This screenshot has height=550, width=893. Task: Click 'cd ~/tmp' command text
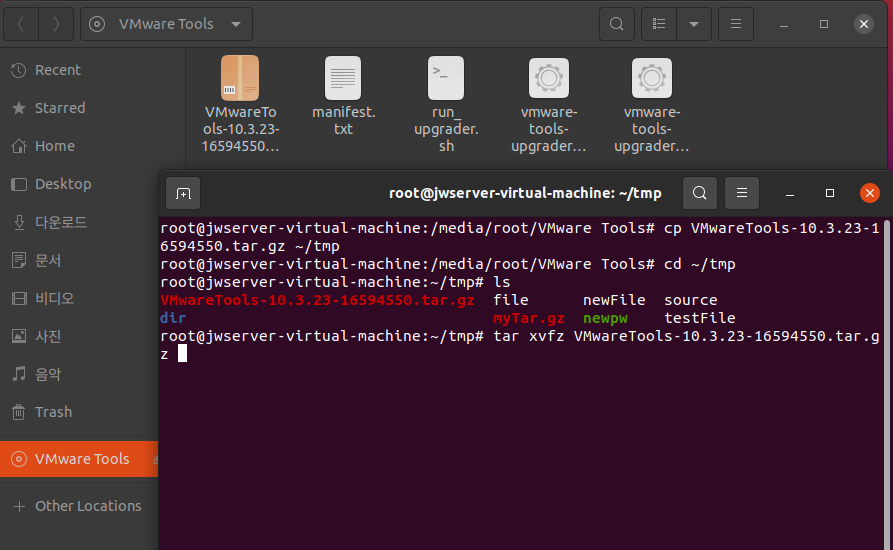click(x=700, y=264)
